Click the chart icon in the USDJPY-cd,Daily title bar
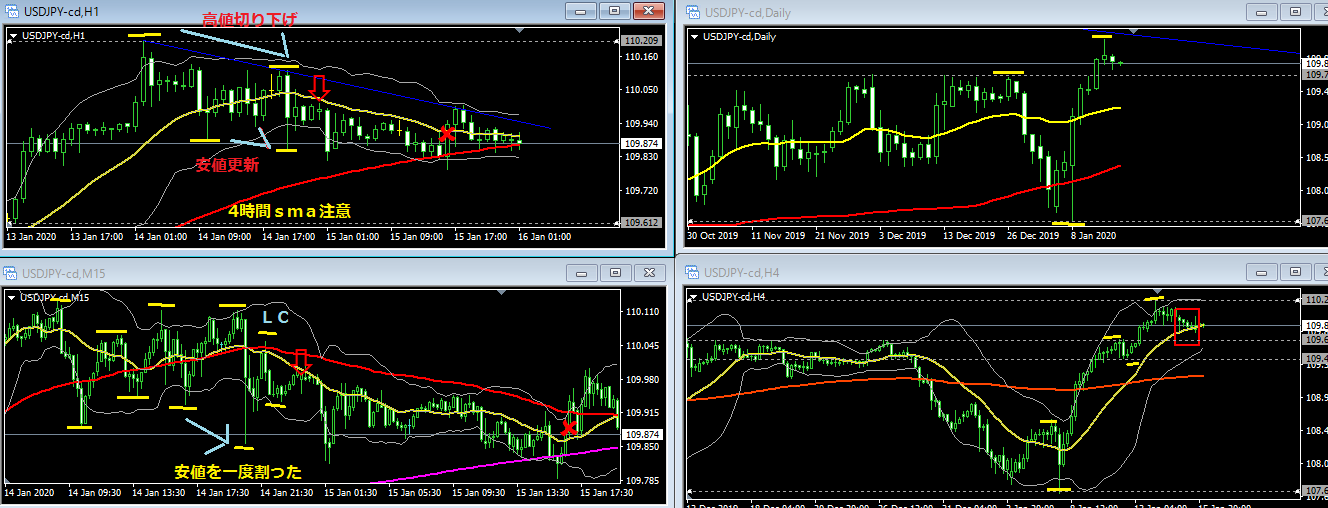Viewport: 1328px width, 508px height. [692, 12]
